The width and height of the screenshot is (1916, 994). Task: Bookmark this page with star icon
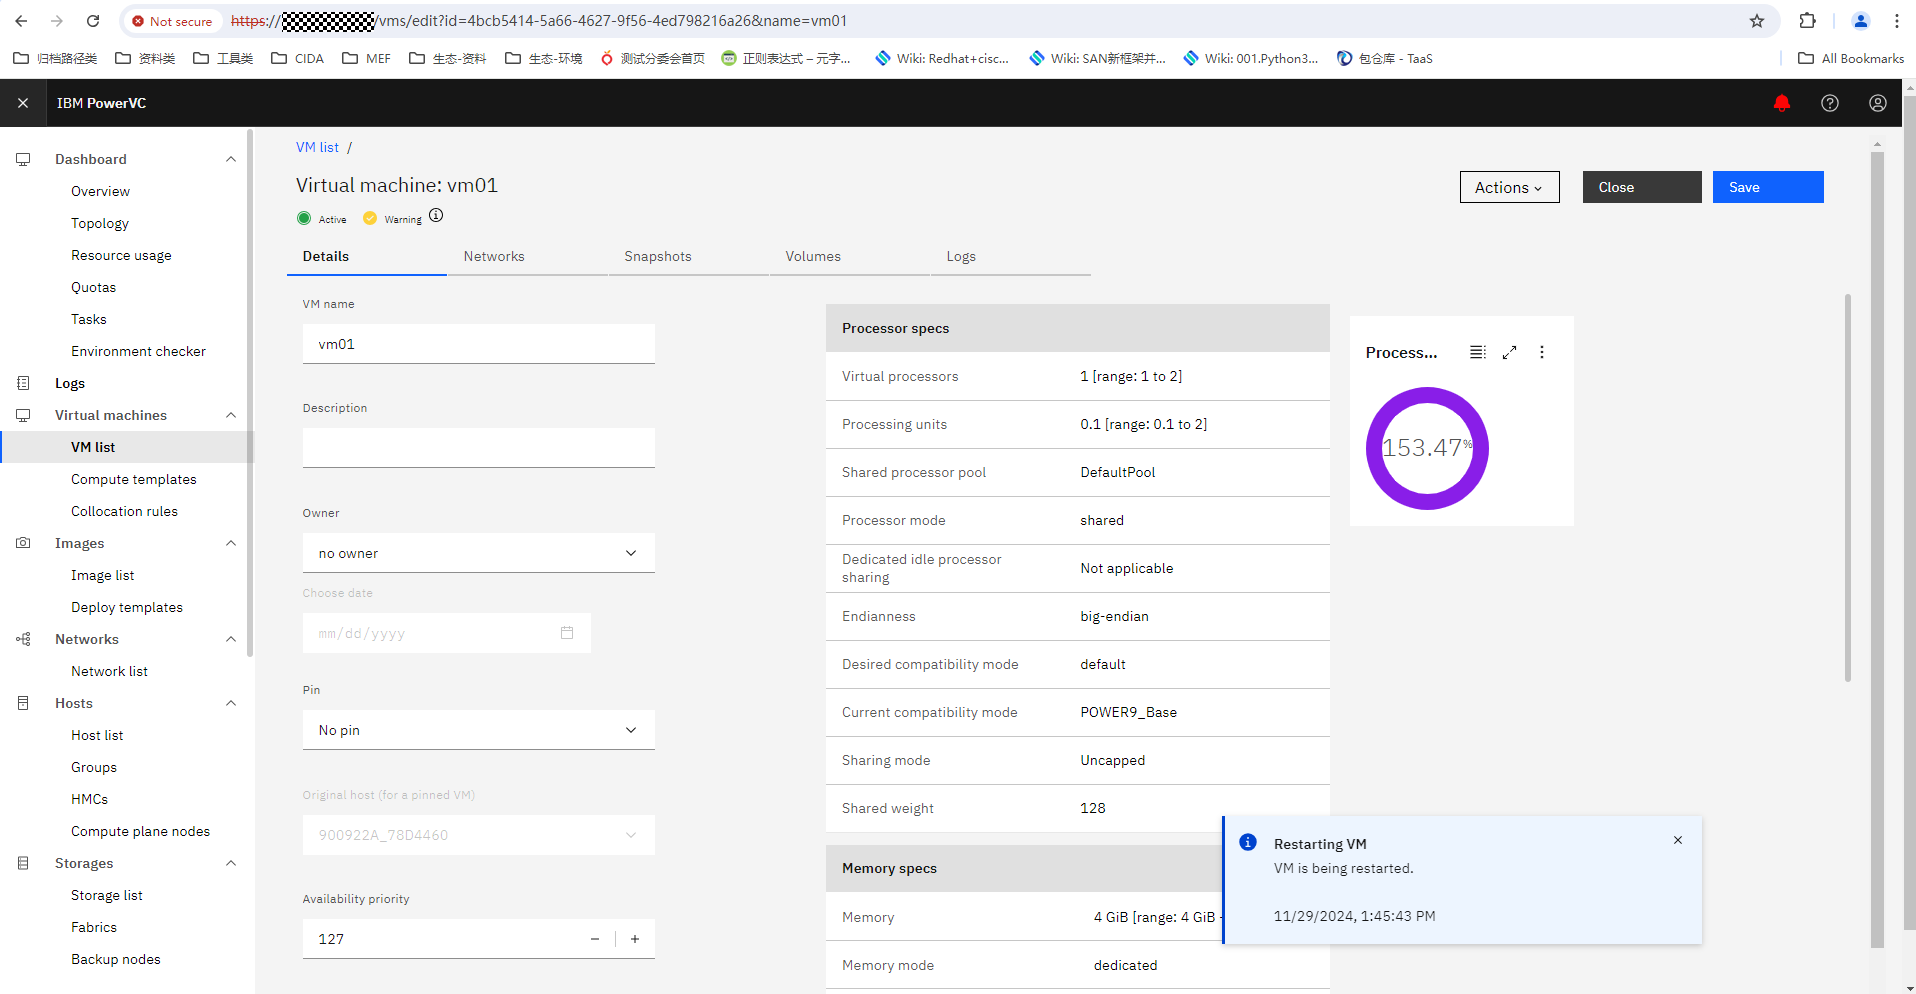1757,21
